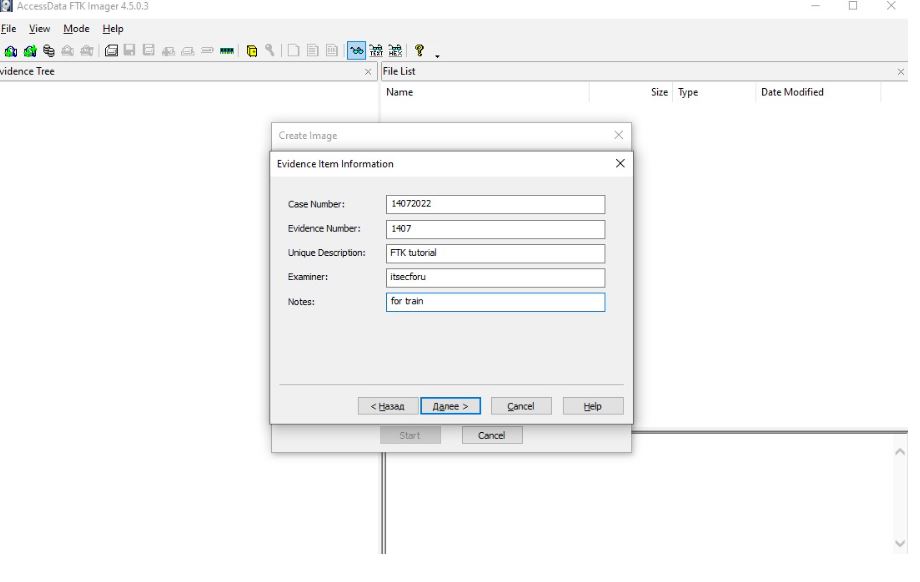Cancel the Evidence Item Information dialog

[521, 406]
